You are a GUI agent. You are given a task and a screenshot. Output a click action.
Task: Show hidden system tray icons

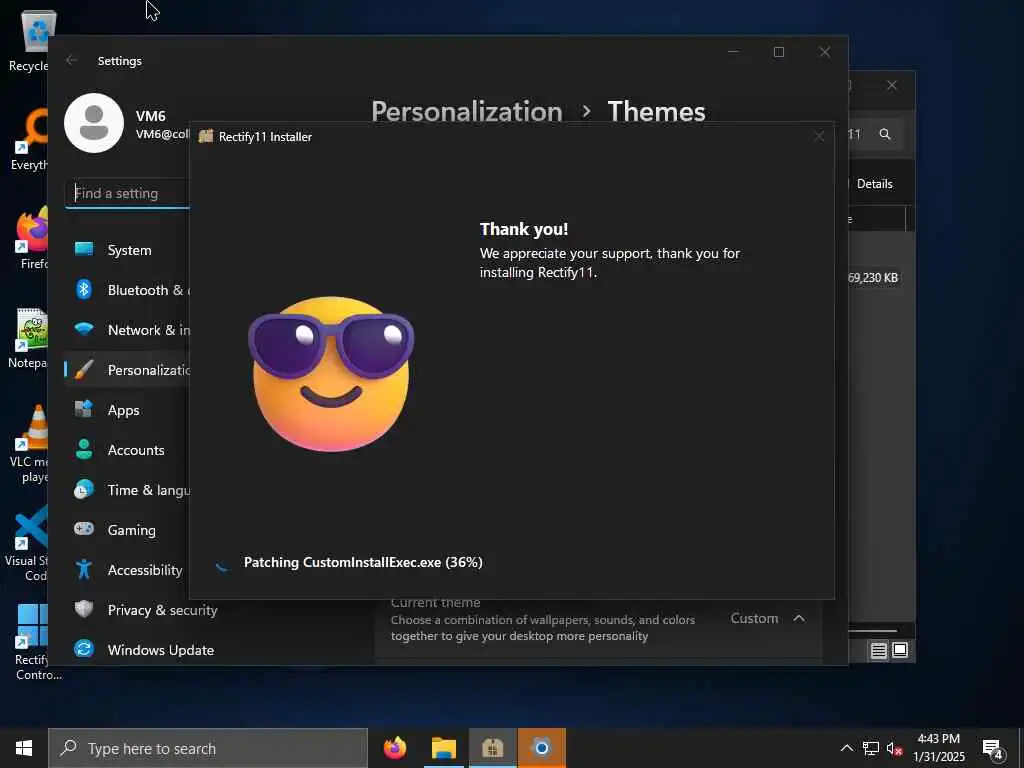point(846,748)
